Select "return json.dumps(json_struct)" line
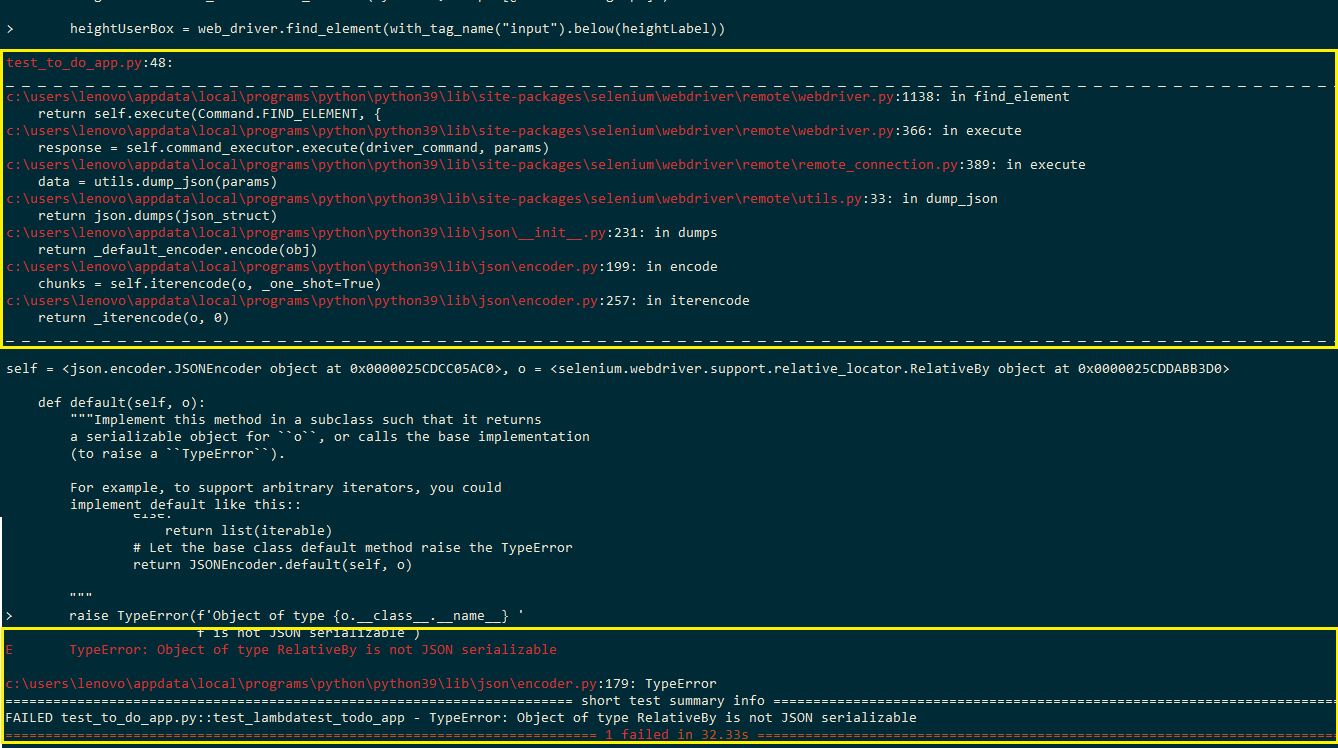This screenshot has height=748, width=1338. click(157, 216)
